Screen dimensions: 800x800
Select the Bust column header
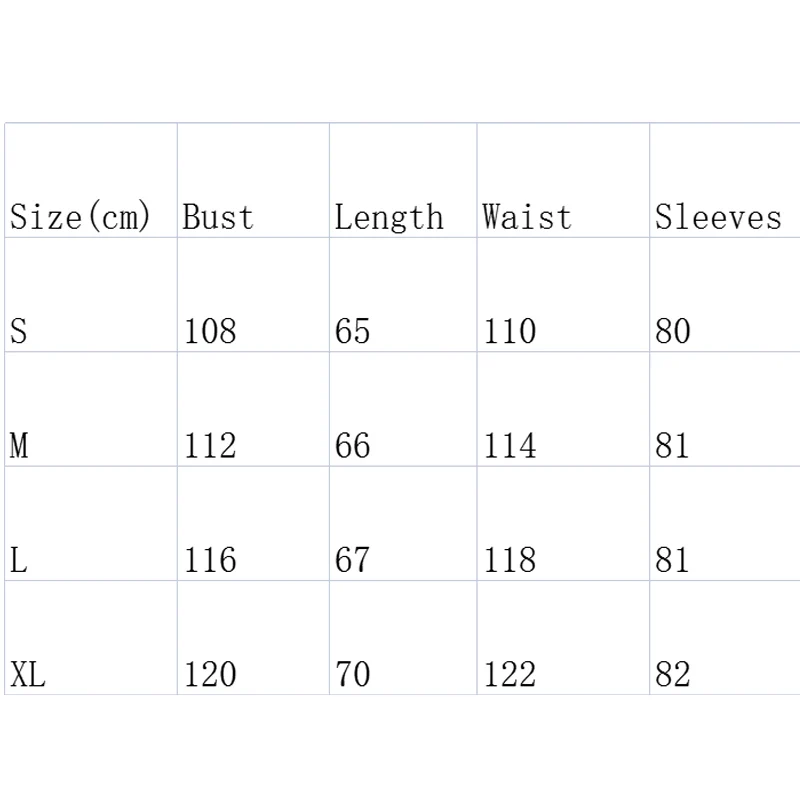click(218, 217)
